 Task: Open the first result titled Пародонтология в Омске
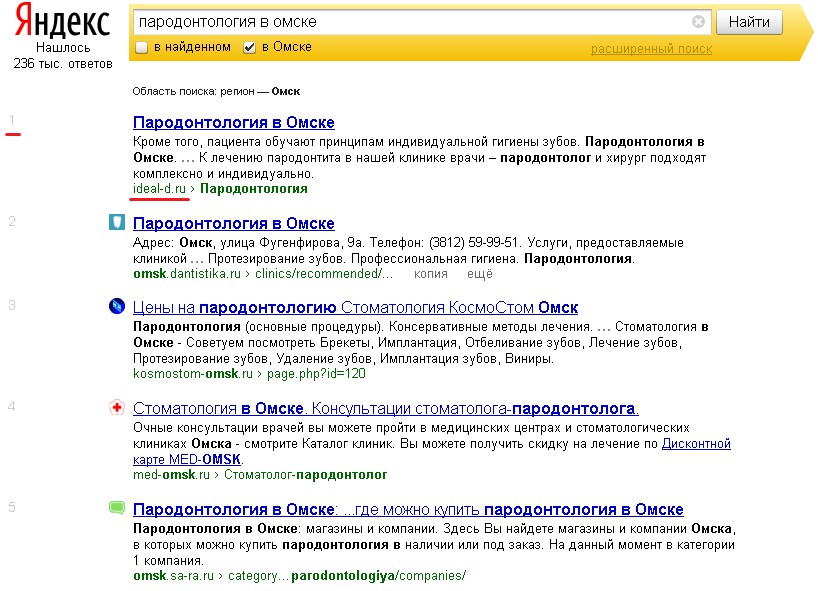(234, 123)
